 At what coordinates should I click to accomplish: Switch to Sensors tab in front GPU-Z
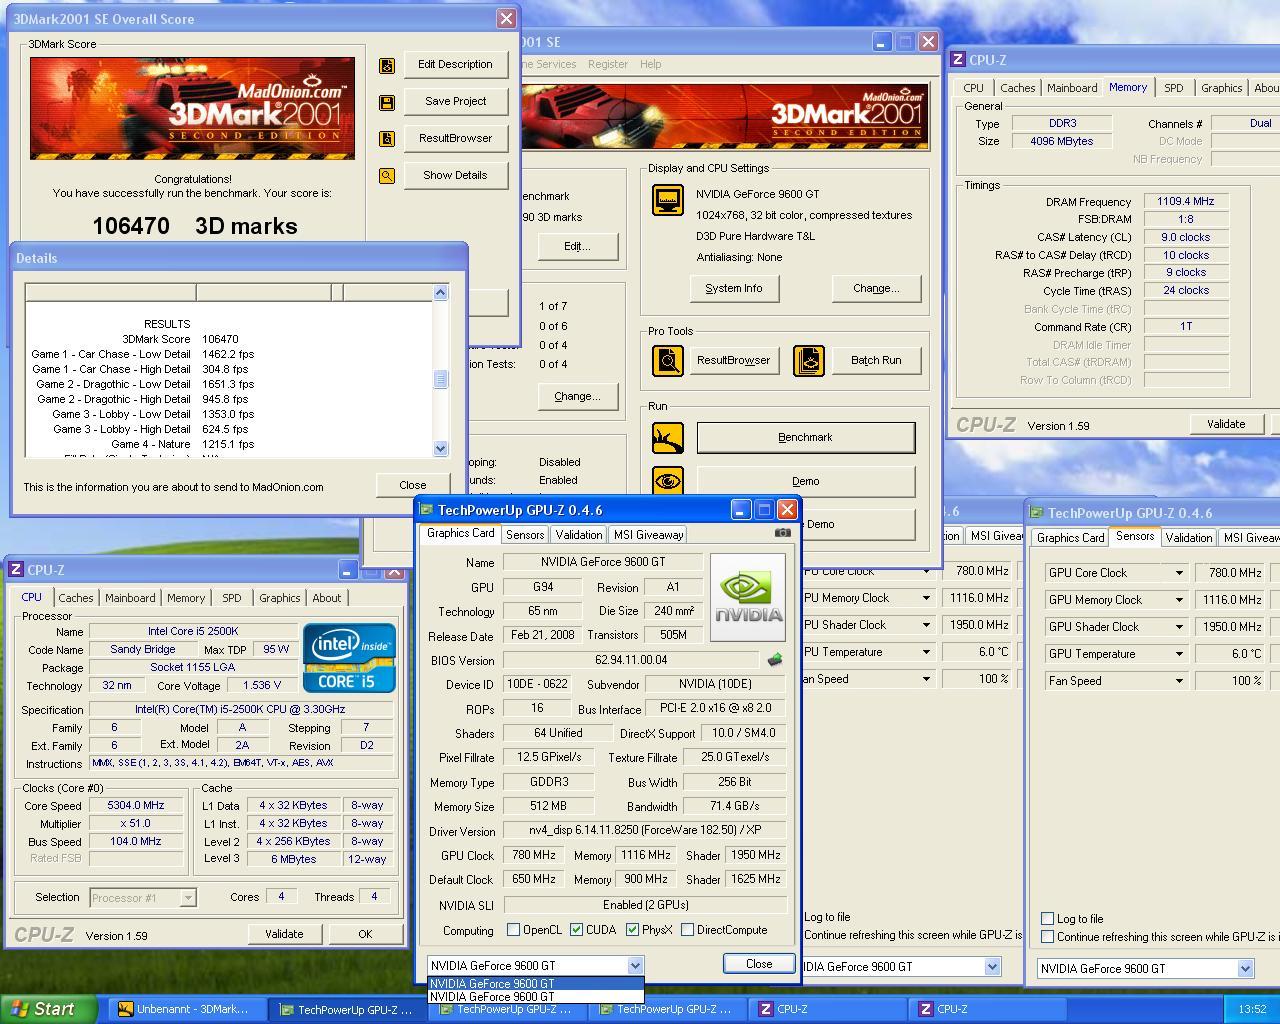pos(525,535)
